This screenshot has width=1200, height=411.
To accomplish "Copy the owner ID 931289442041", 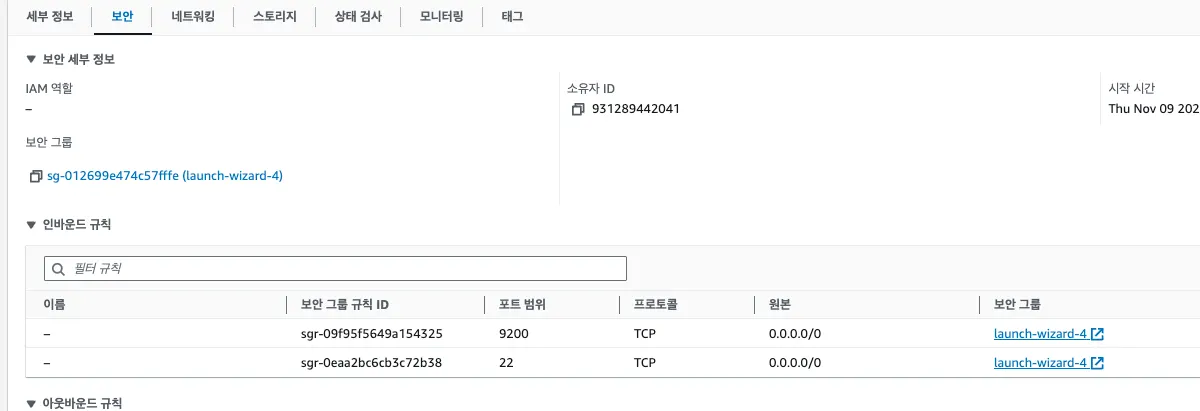I will click(577, 109).
